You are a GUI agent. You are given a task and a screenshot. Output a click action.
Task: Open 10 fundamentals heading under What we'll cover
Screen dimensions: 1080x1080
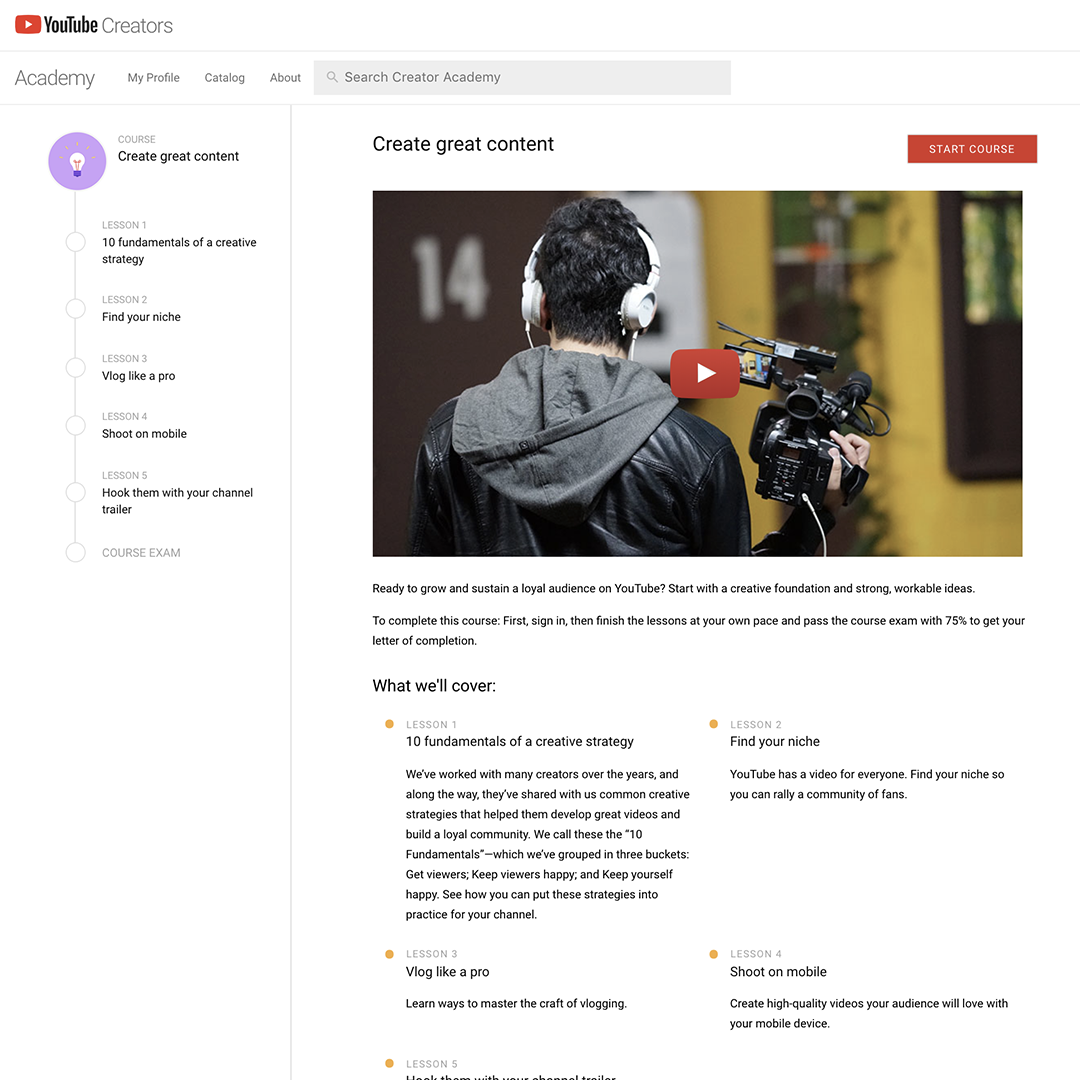(x=519, y=741)
